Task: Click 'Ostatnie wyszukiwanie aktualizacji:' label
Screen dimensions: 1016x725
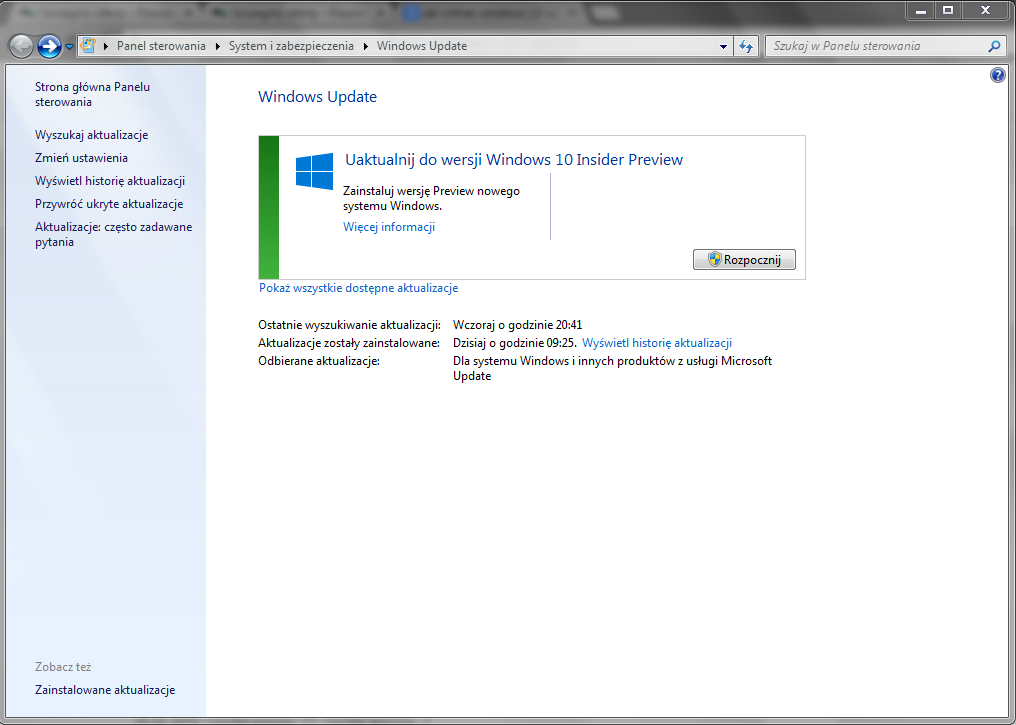Action: 349,325
